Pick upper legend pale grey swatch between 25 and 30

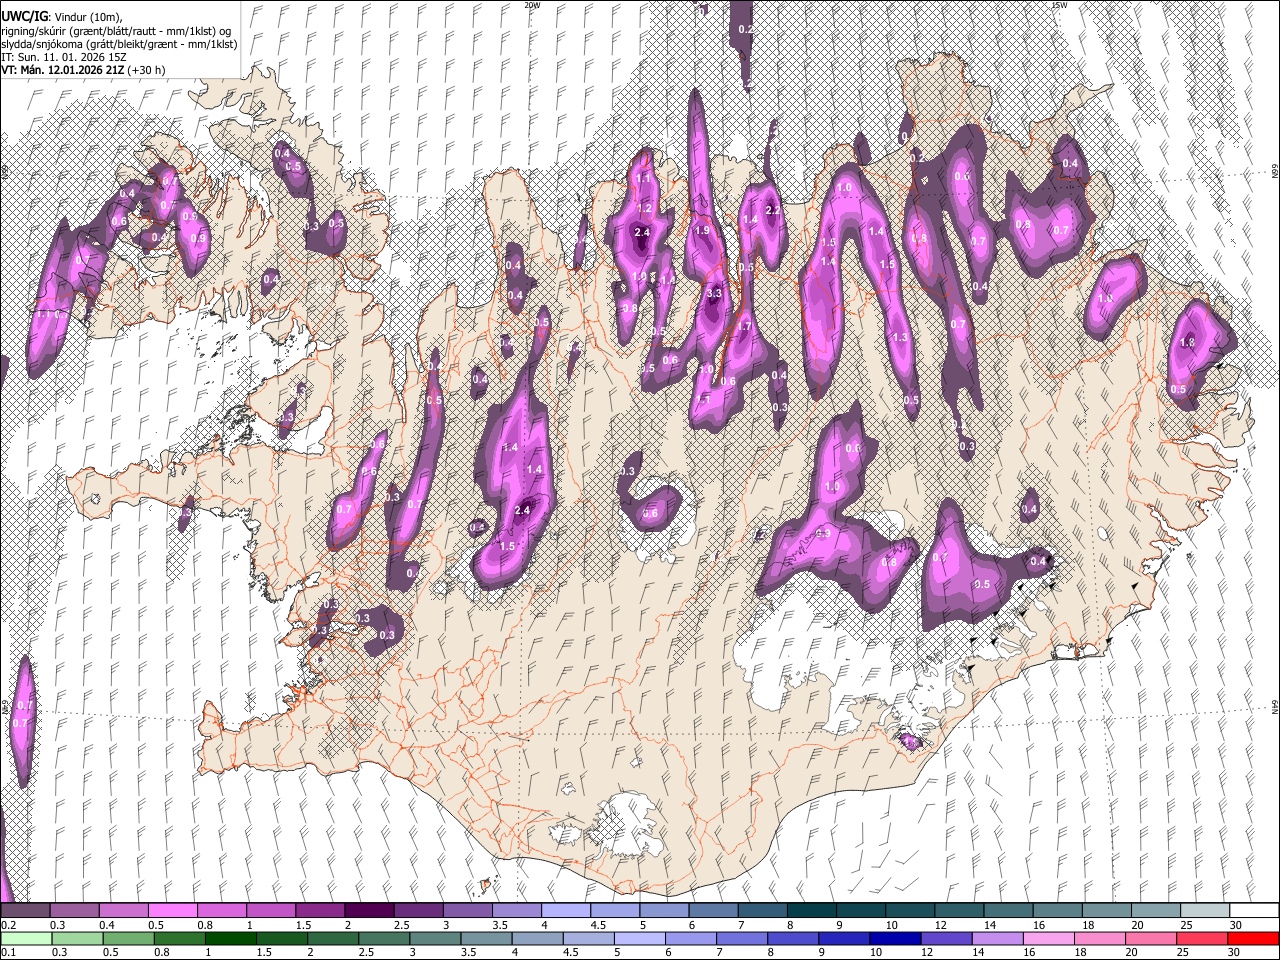click(x=1204, y=911)
